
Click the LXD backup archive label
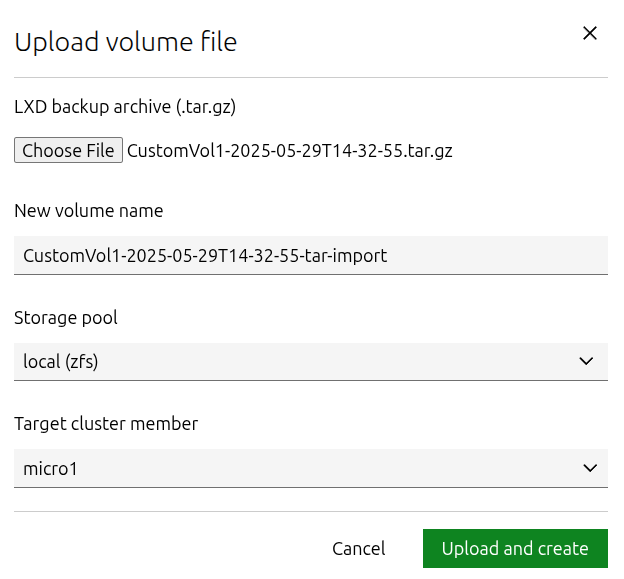(x=125, y=105)
